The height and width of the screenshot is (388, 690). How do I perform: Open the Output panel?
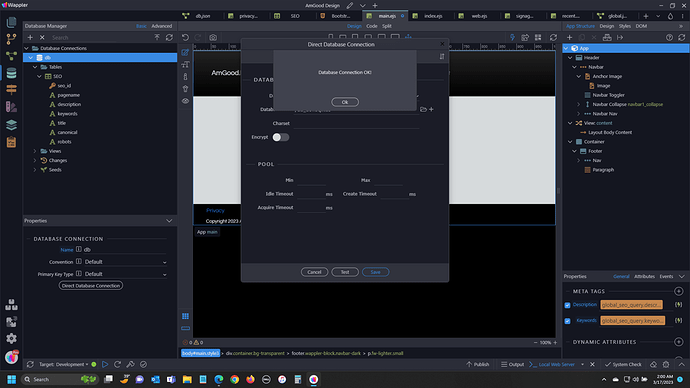[513, 364]
